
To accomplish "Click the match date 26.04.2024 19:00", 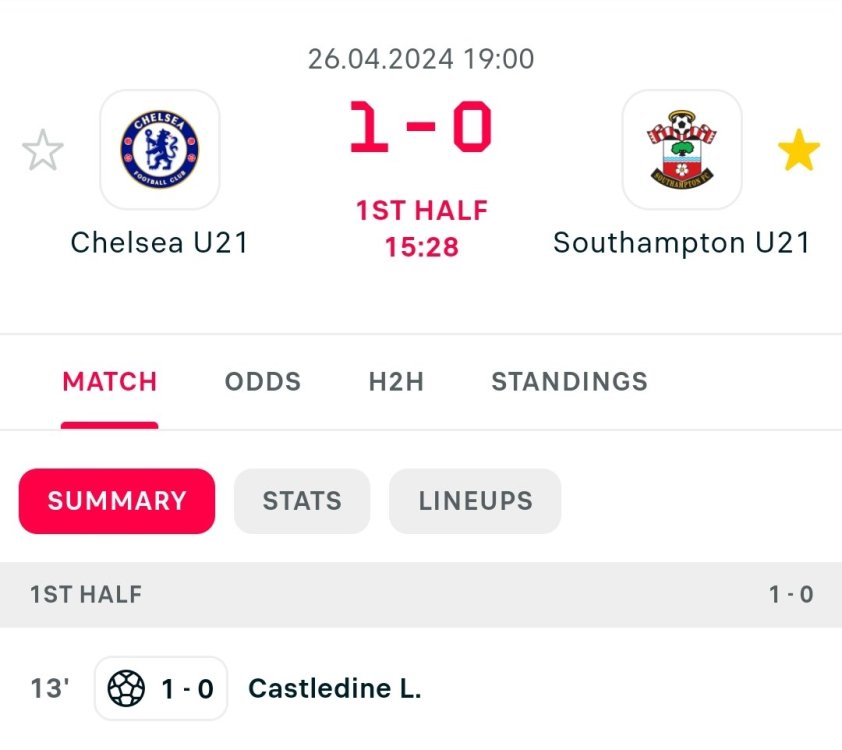I will click(421, 59).
